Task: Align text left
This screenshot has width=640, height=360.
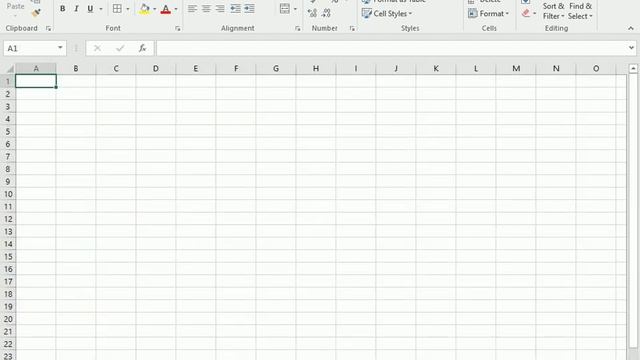Action: tap(192, 9)
